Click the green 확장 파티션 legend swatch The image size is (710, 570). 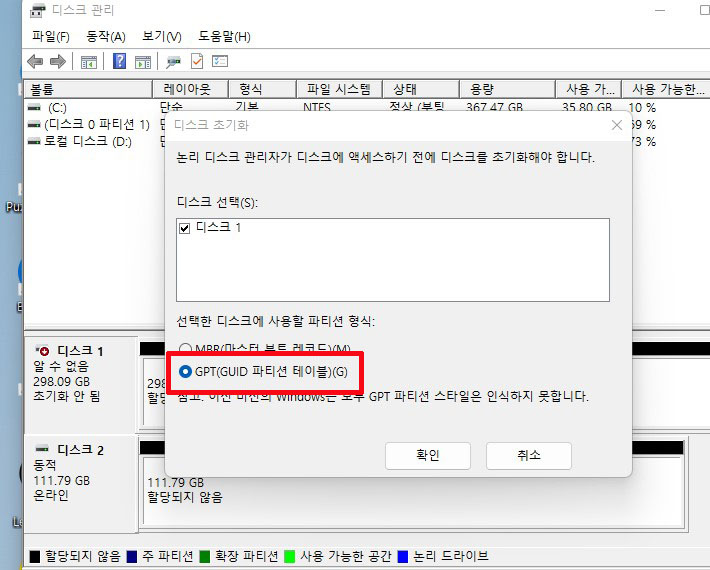point(205,556)
